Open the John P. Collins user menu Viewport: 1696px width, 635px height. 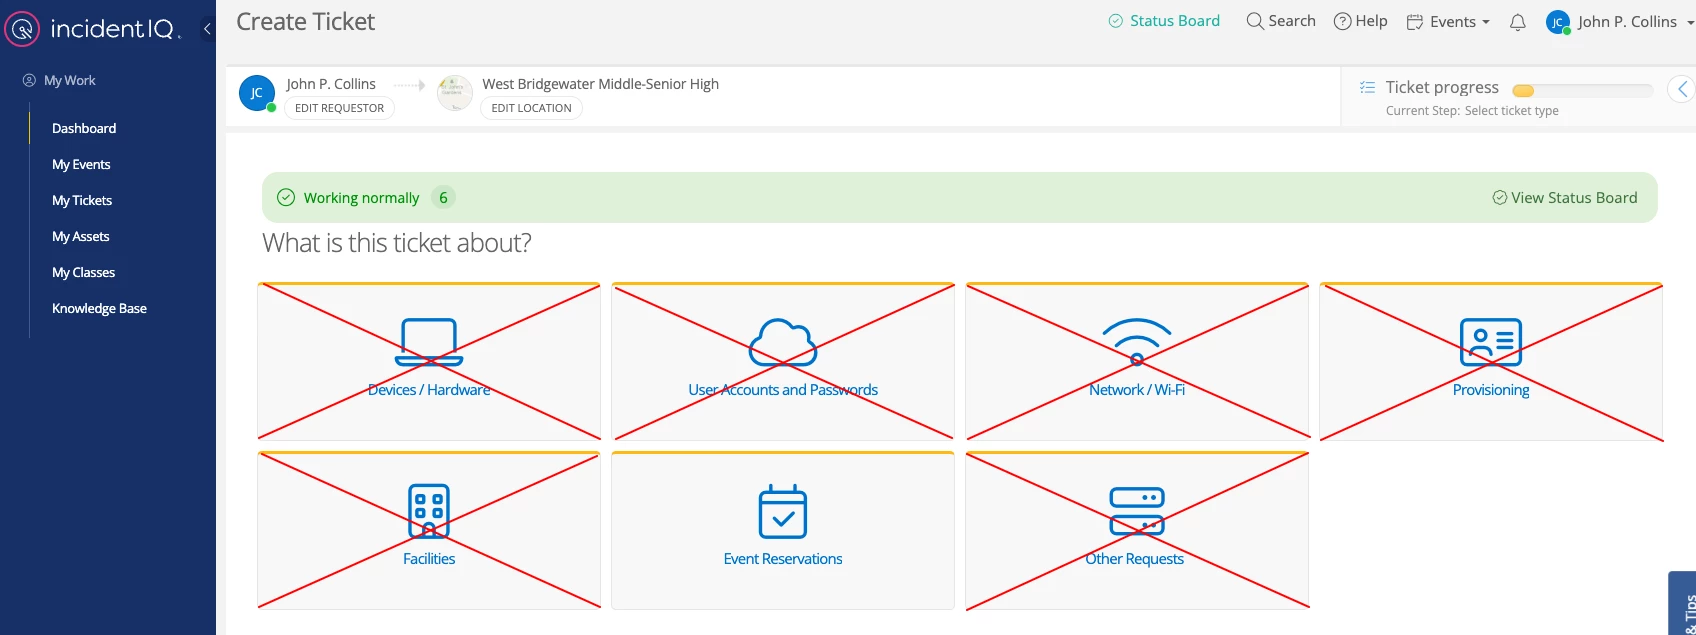click(1620, 22)
